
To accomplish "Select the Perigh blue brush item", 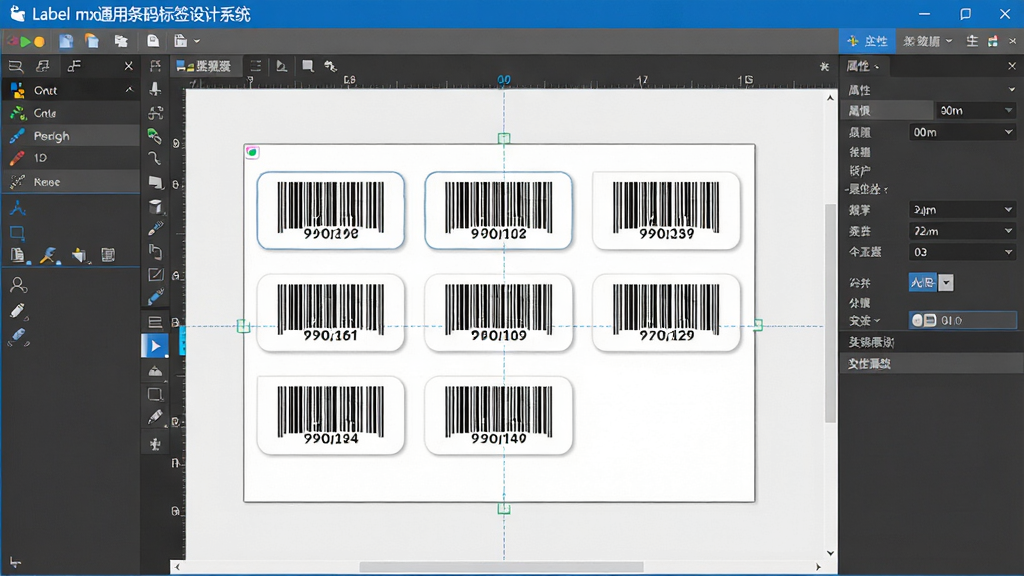I will [x=70, y=136].
